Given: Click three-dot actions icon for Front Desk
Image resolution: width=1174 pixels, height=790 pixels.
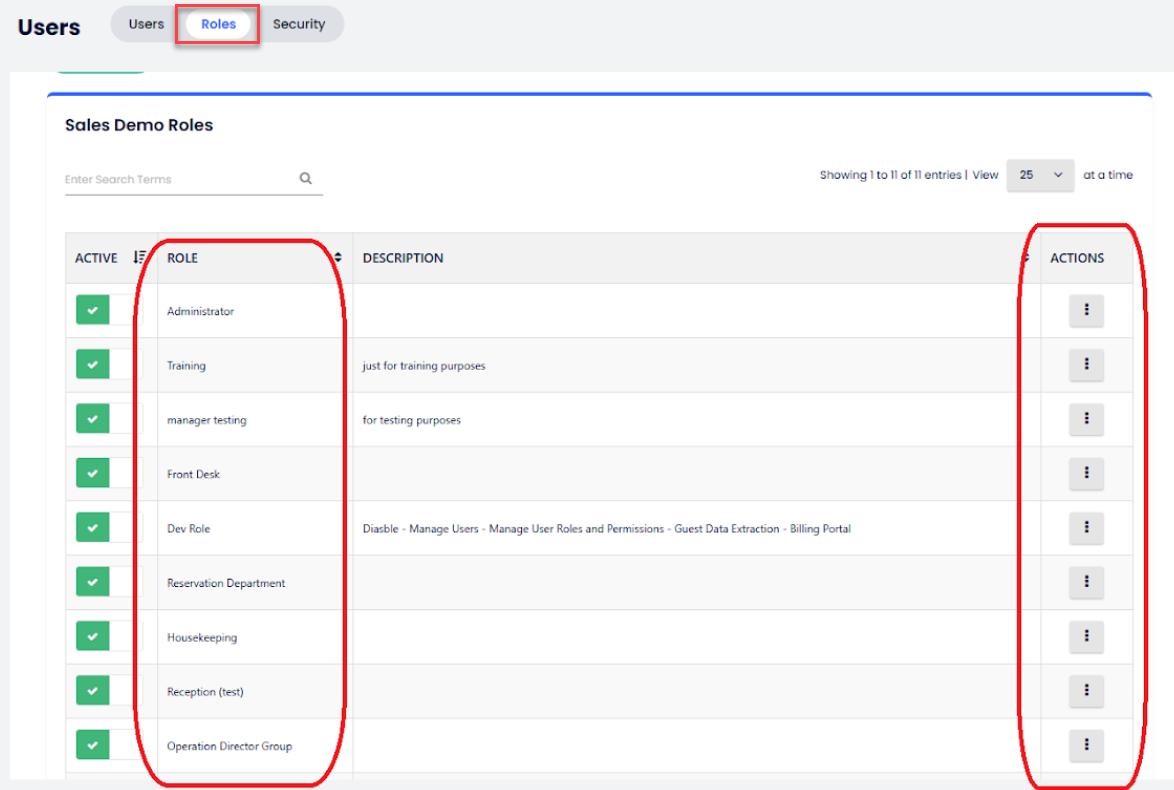Looking at the screenshot, I should tap(1086, 474).
